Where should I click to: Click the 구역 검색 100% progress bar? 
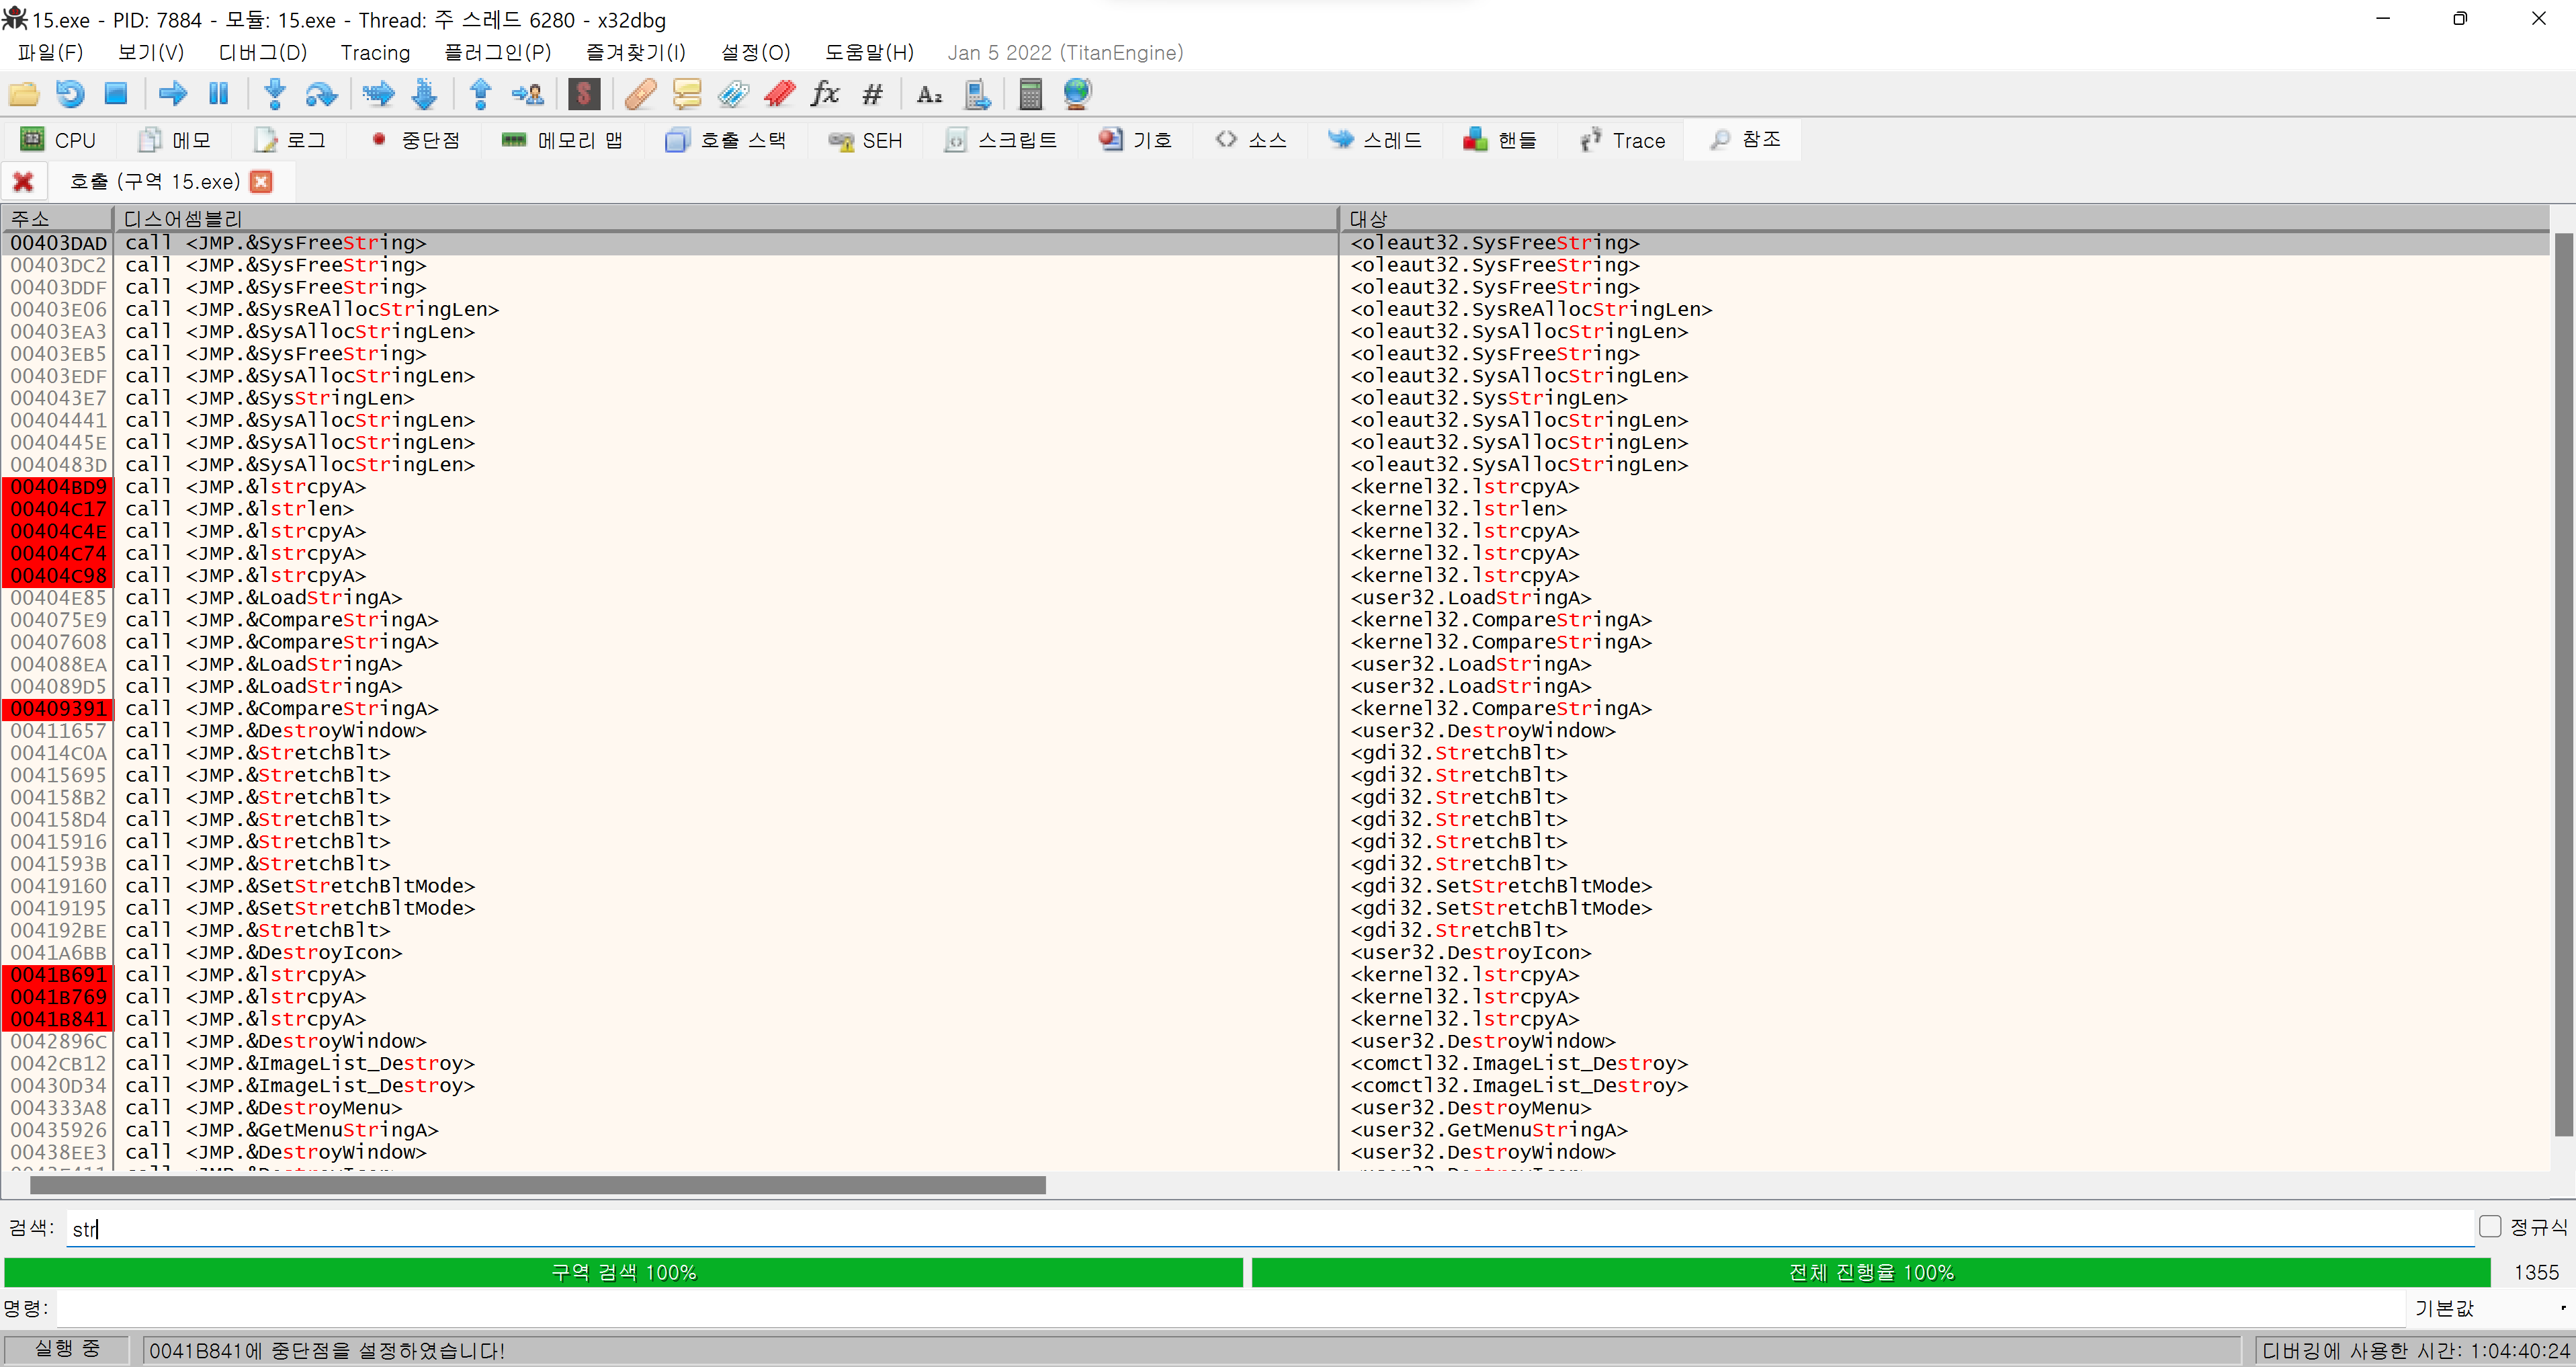pyautogui.click(x=624, y=1272)
